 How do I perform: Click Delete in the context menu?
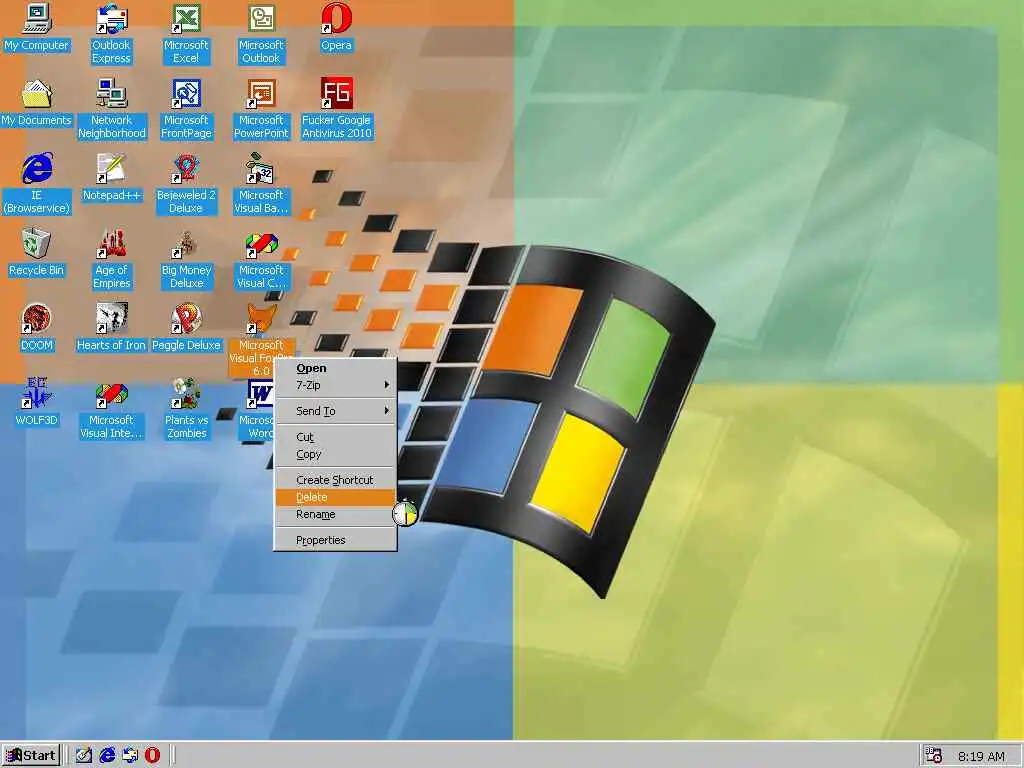click(335, 497)
